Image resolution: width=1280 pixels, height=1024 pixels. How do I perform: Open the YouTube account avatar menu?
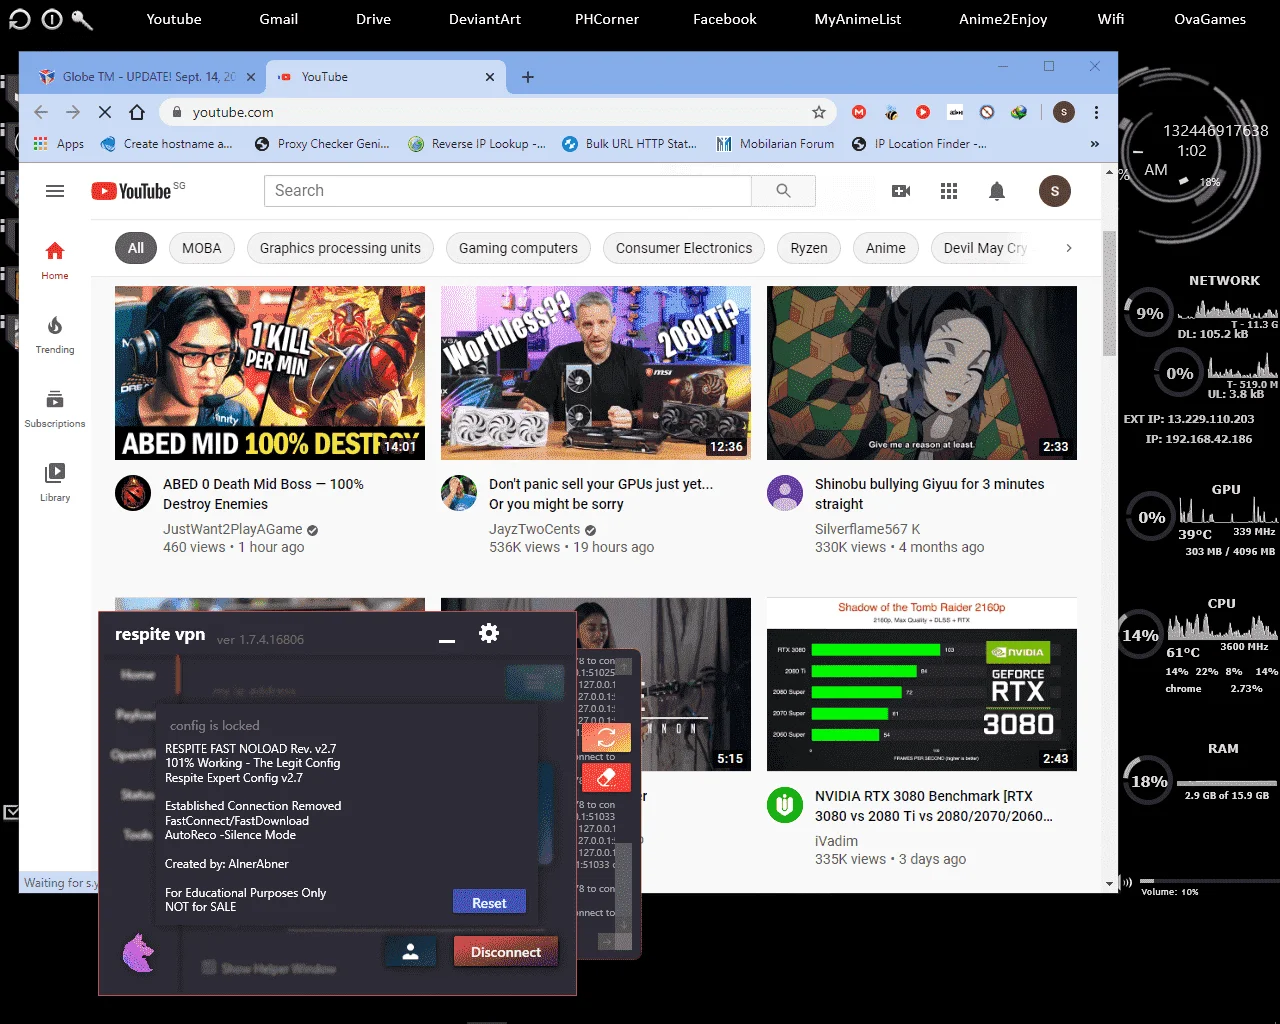(x=1055, y=191)
